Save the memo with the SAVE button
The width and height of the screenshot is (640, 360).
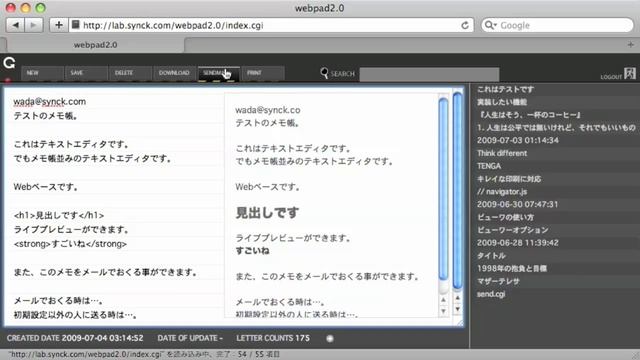[86, 73]
